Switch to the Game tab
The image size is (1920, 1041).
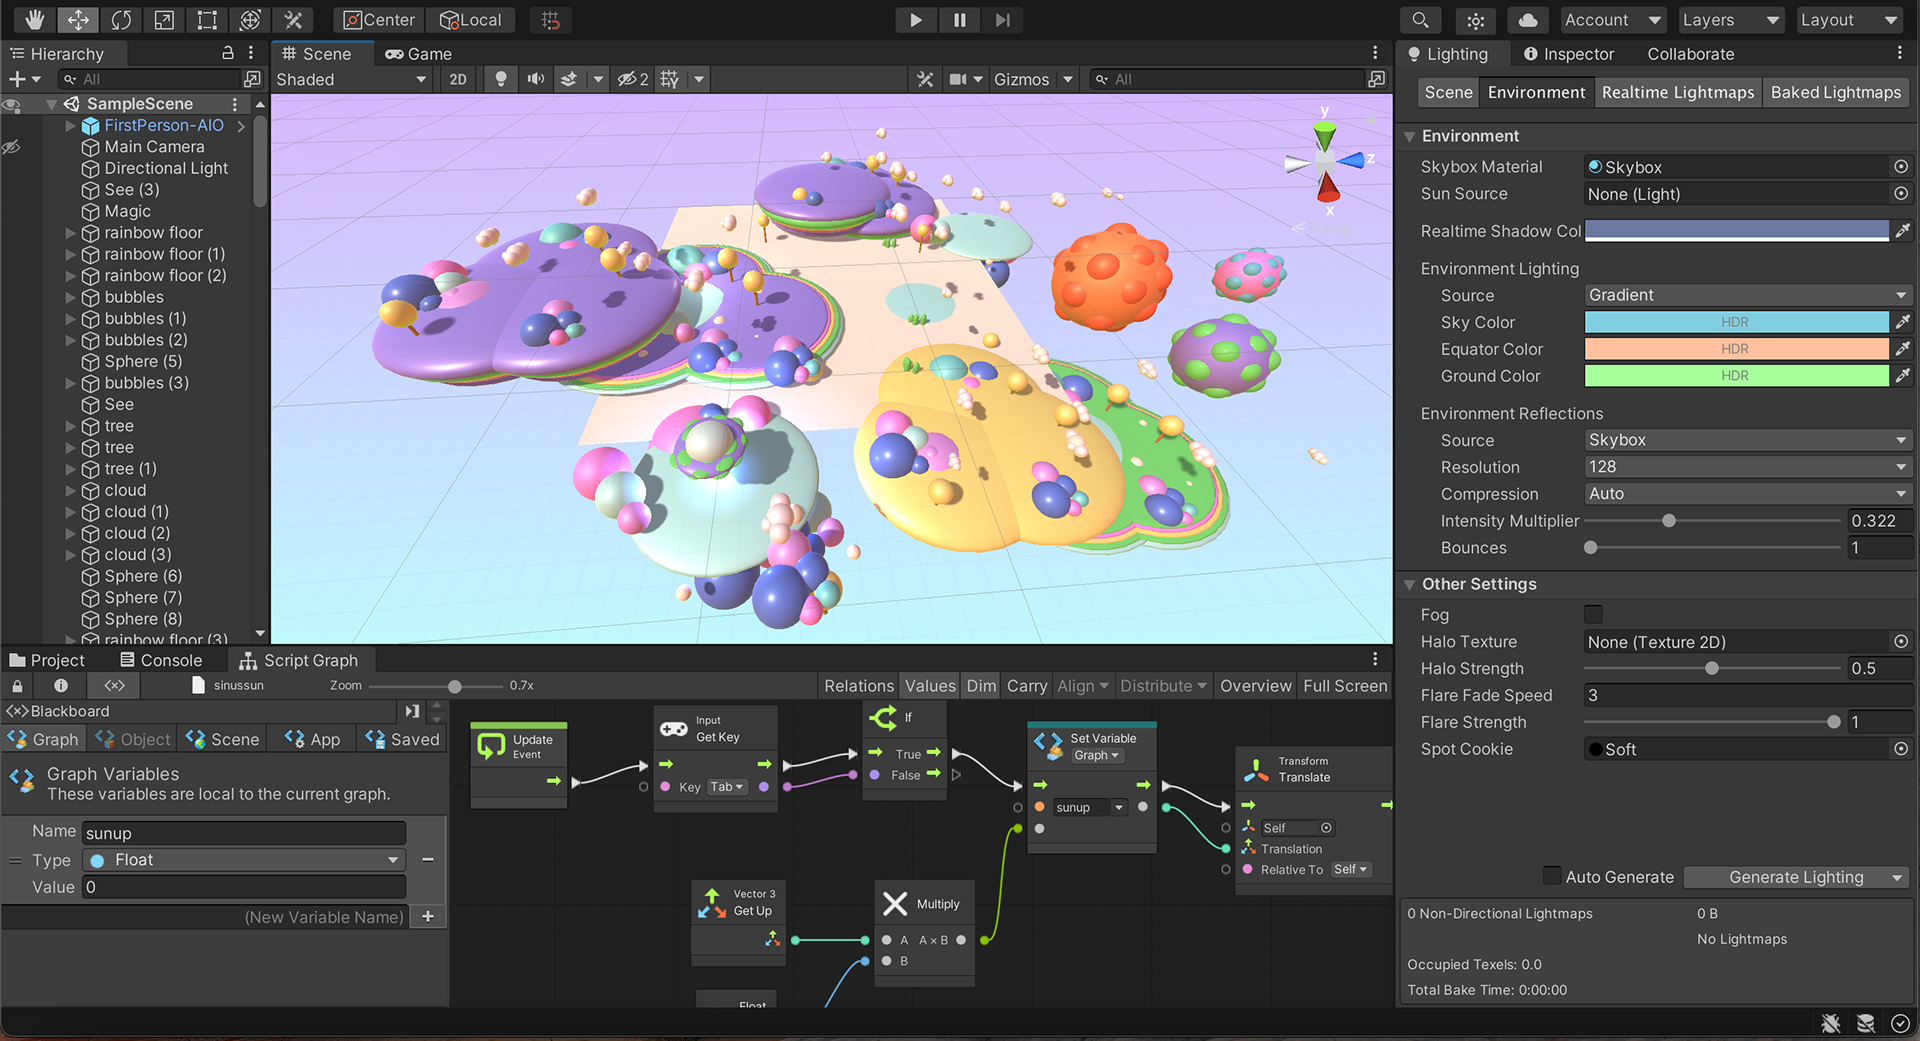point(419,54)
